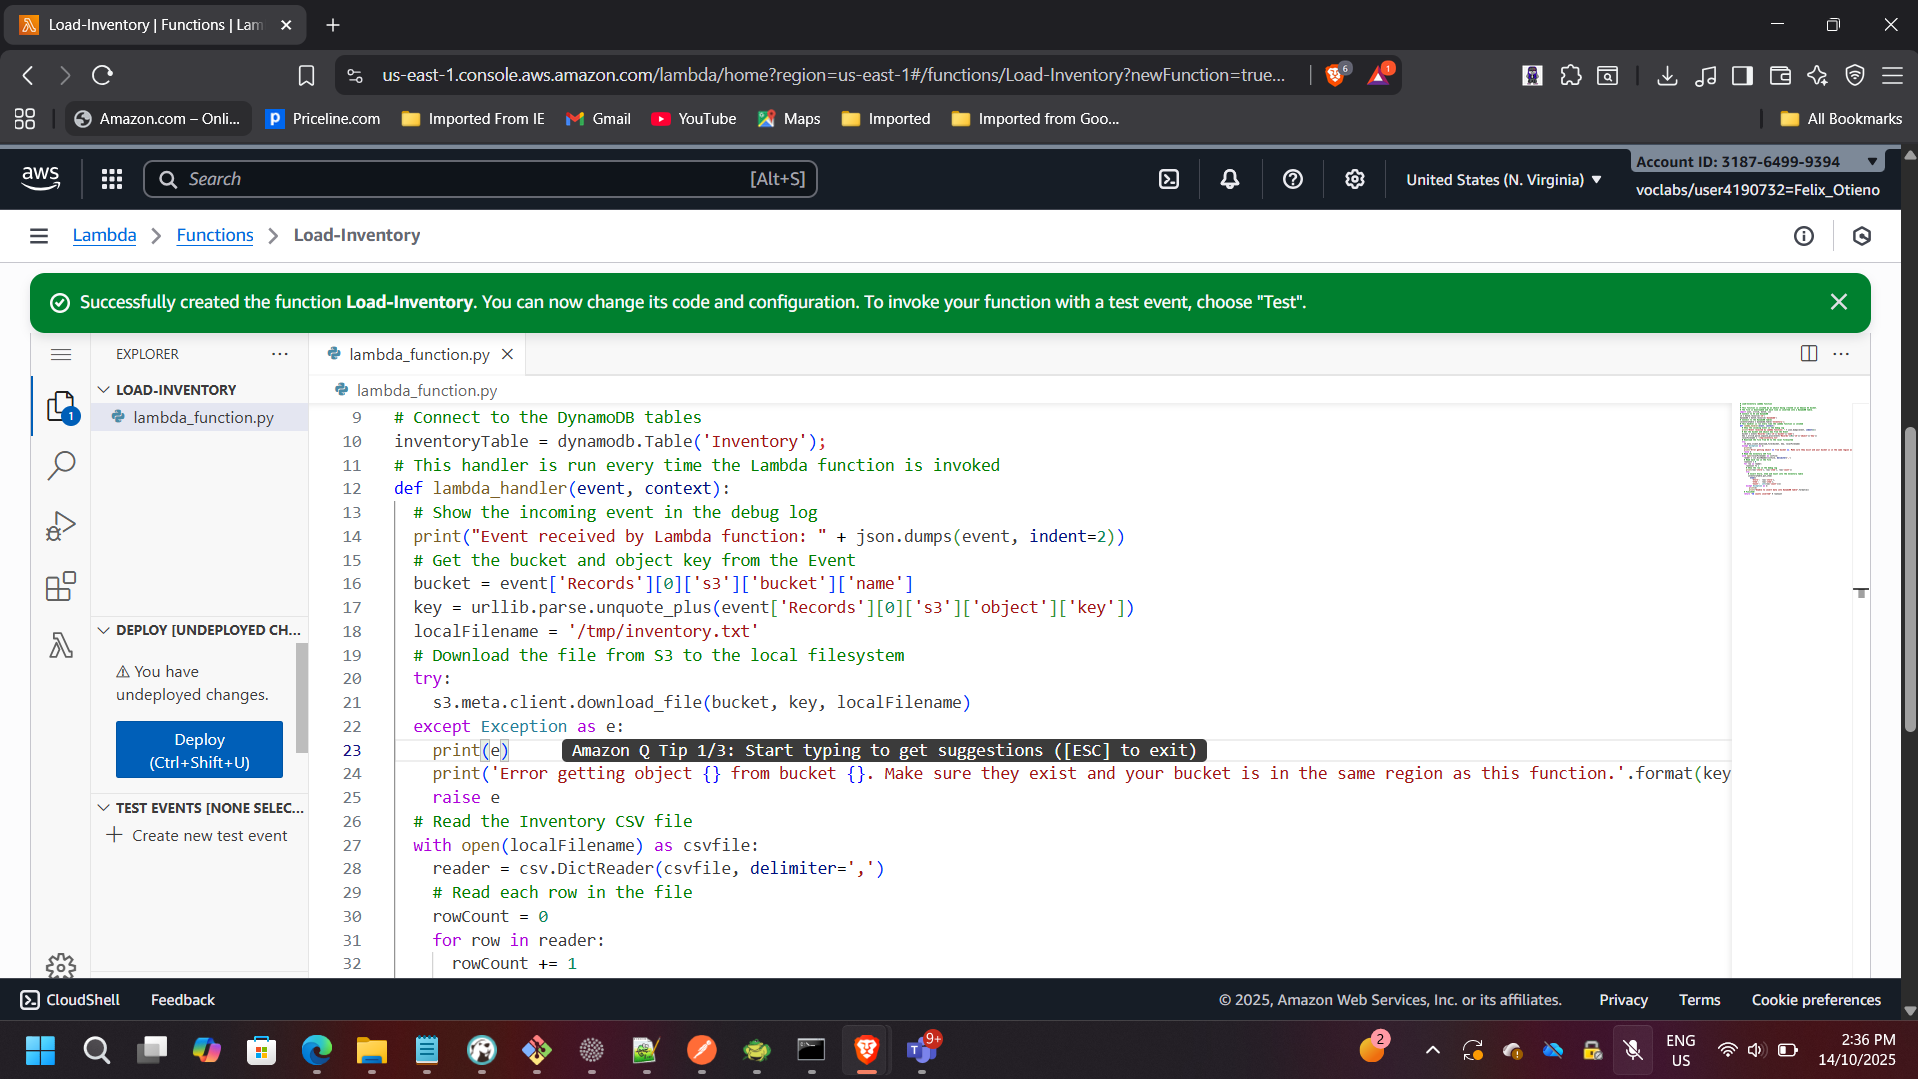
Task: Open the notifications bell in the AWS header
Action: pyautogui.click(x=1229, y=178)
